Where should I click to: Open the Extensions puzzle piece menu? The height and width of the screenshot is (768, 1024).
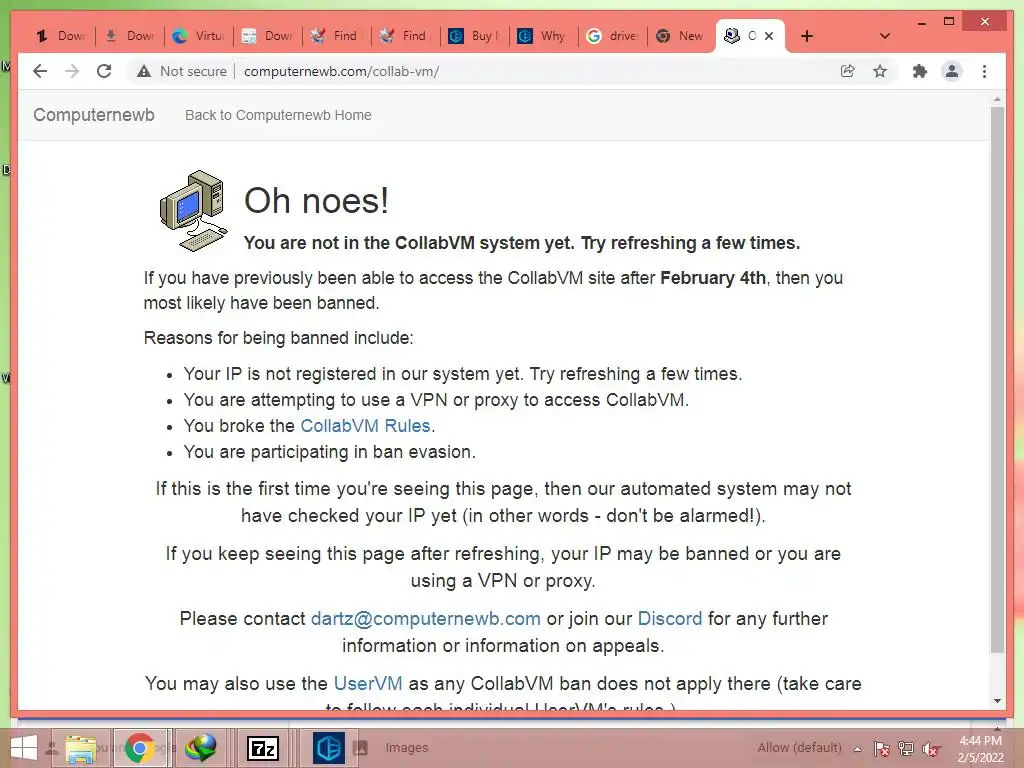coord(920,71)
